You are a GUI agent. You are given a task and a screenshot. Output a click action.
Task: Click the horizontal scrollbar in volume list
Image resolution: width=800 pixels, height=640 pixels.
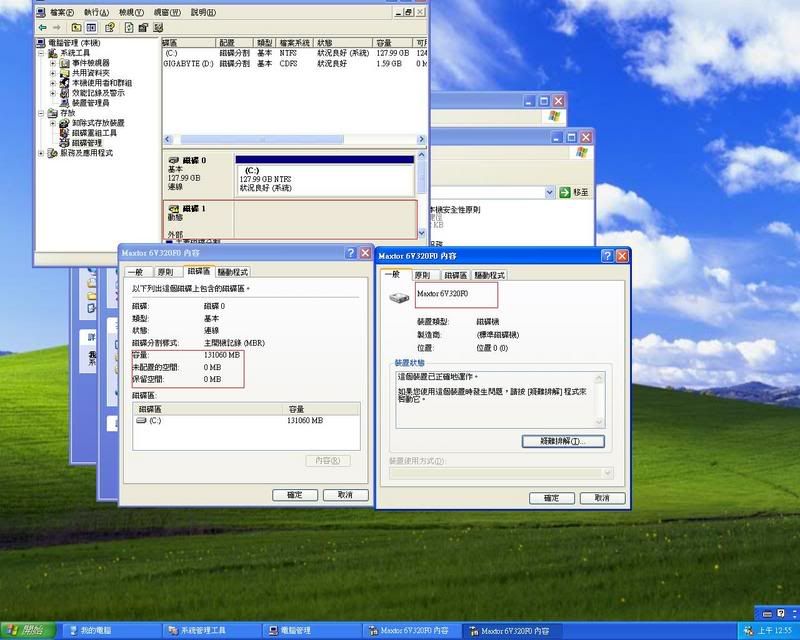click(x=290, y=138)
